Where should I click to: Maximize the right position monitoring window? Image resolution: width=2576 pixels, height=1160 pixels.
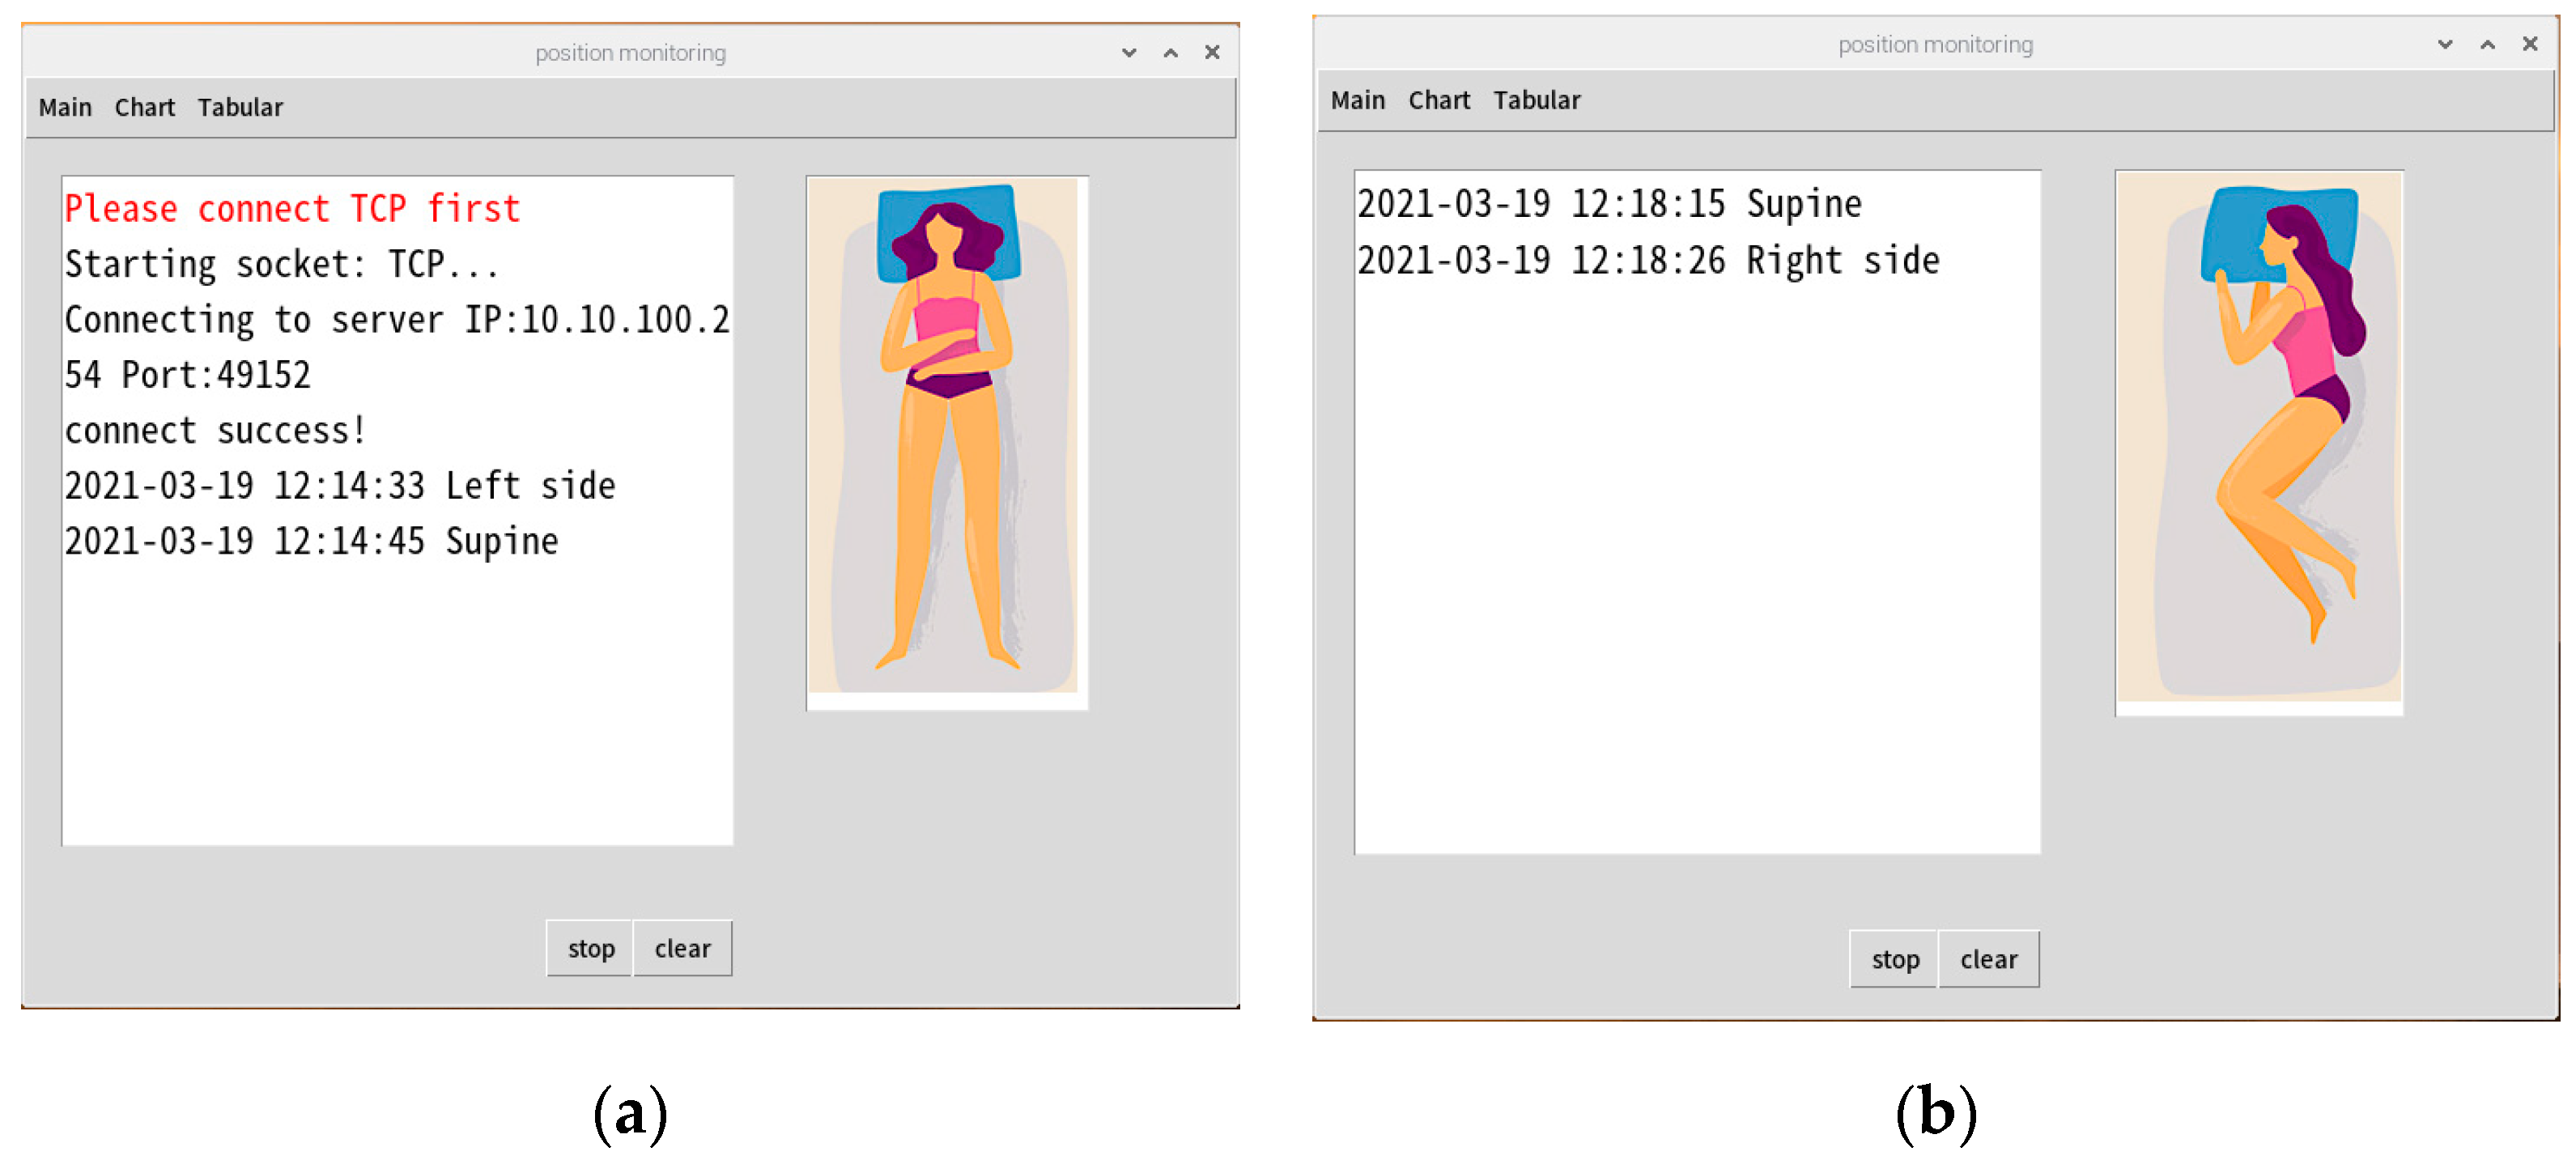(x=2487, y=45)
